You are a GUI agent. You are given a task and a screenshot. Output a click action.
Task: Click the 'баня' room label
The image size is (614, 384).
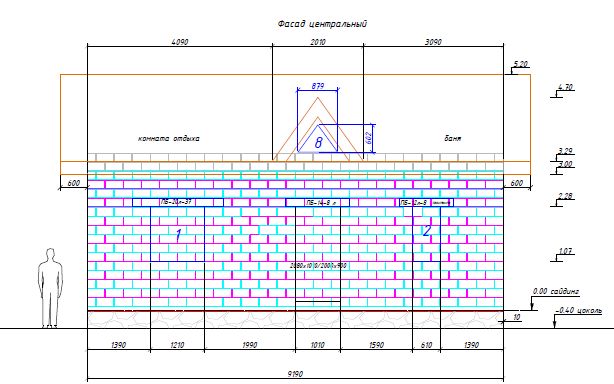[x=453, y=139]
